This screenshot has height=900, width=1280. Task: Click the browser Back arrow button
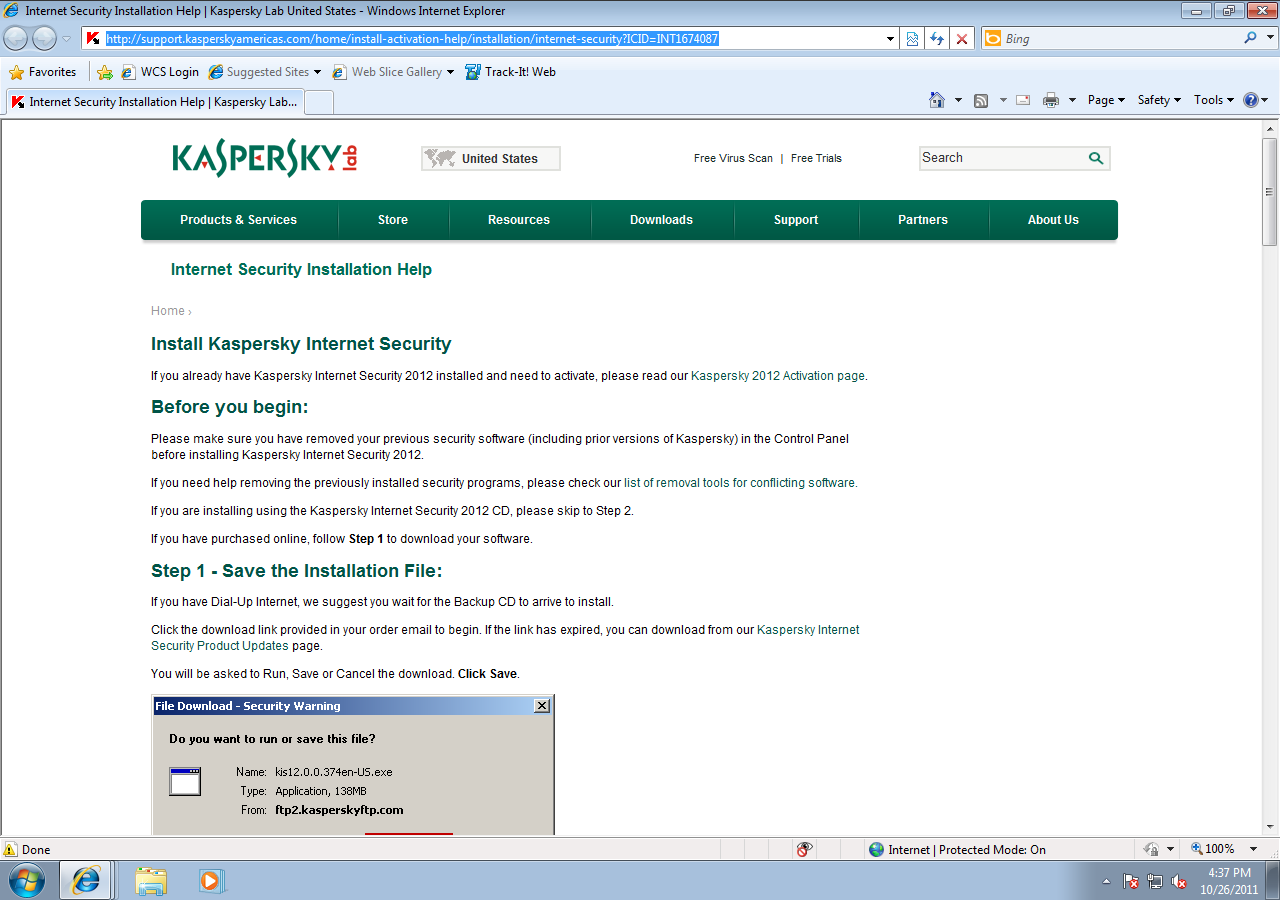click(16, 39)
